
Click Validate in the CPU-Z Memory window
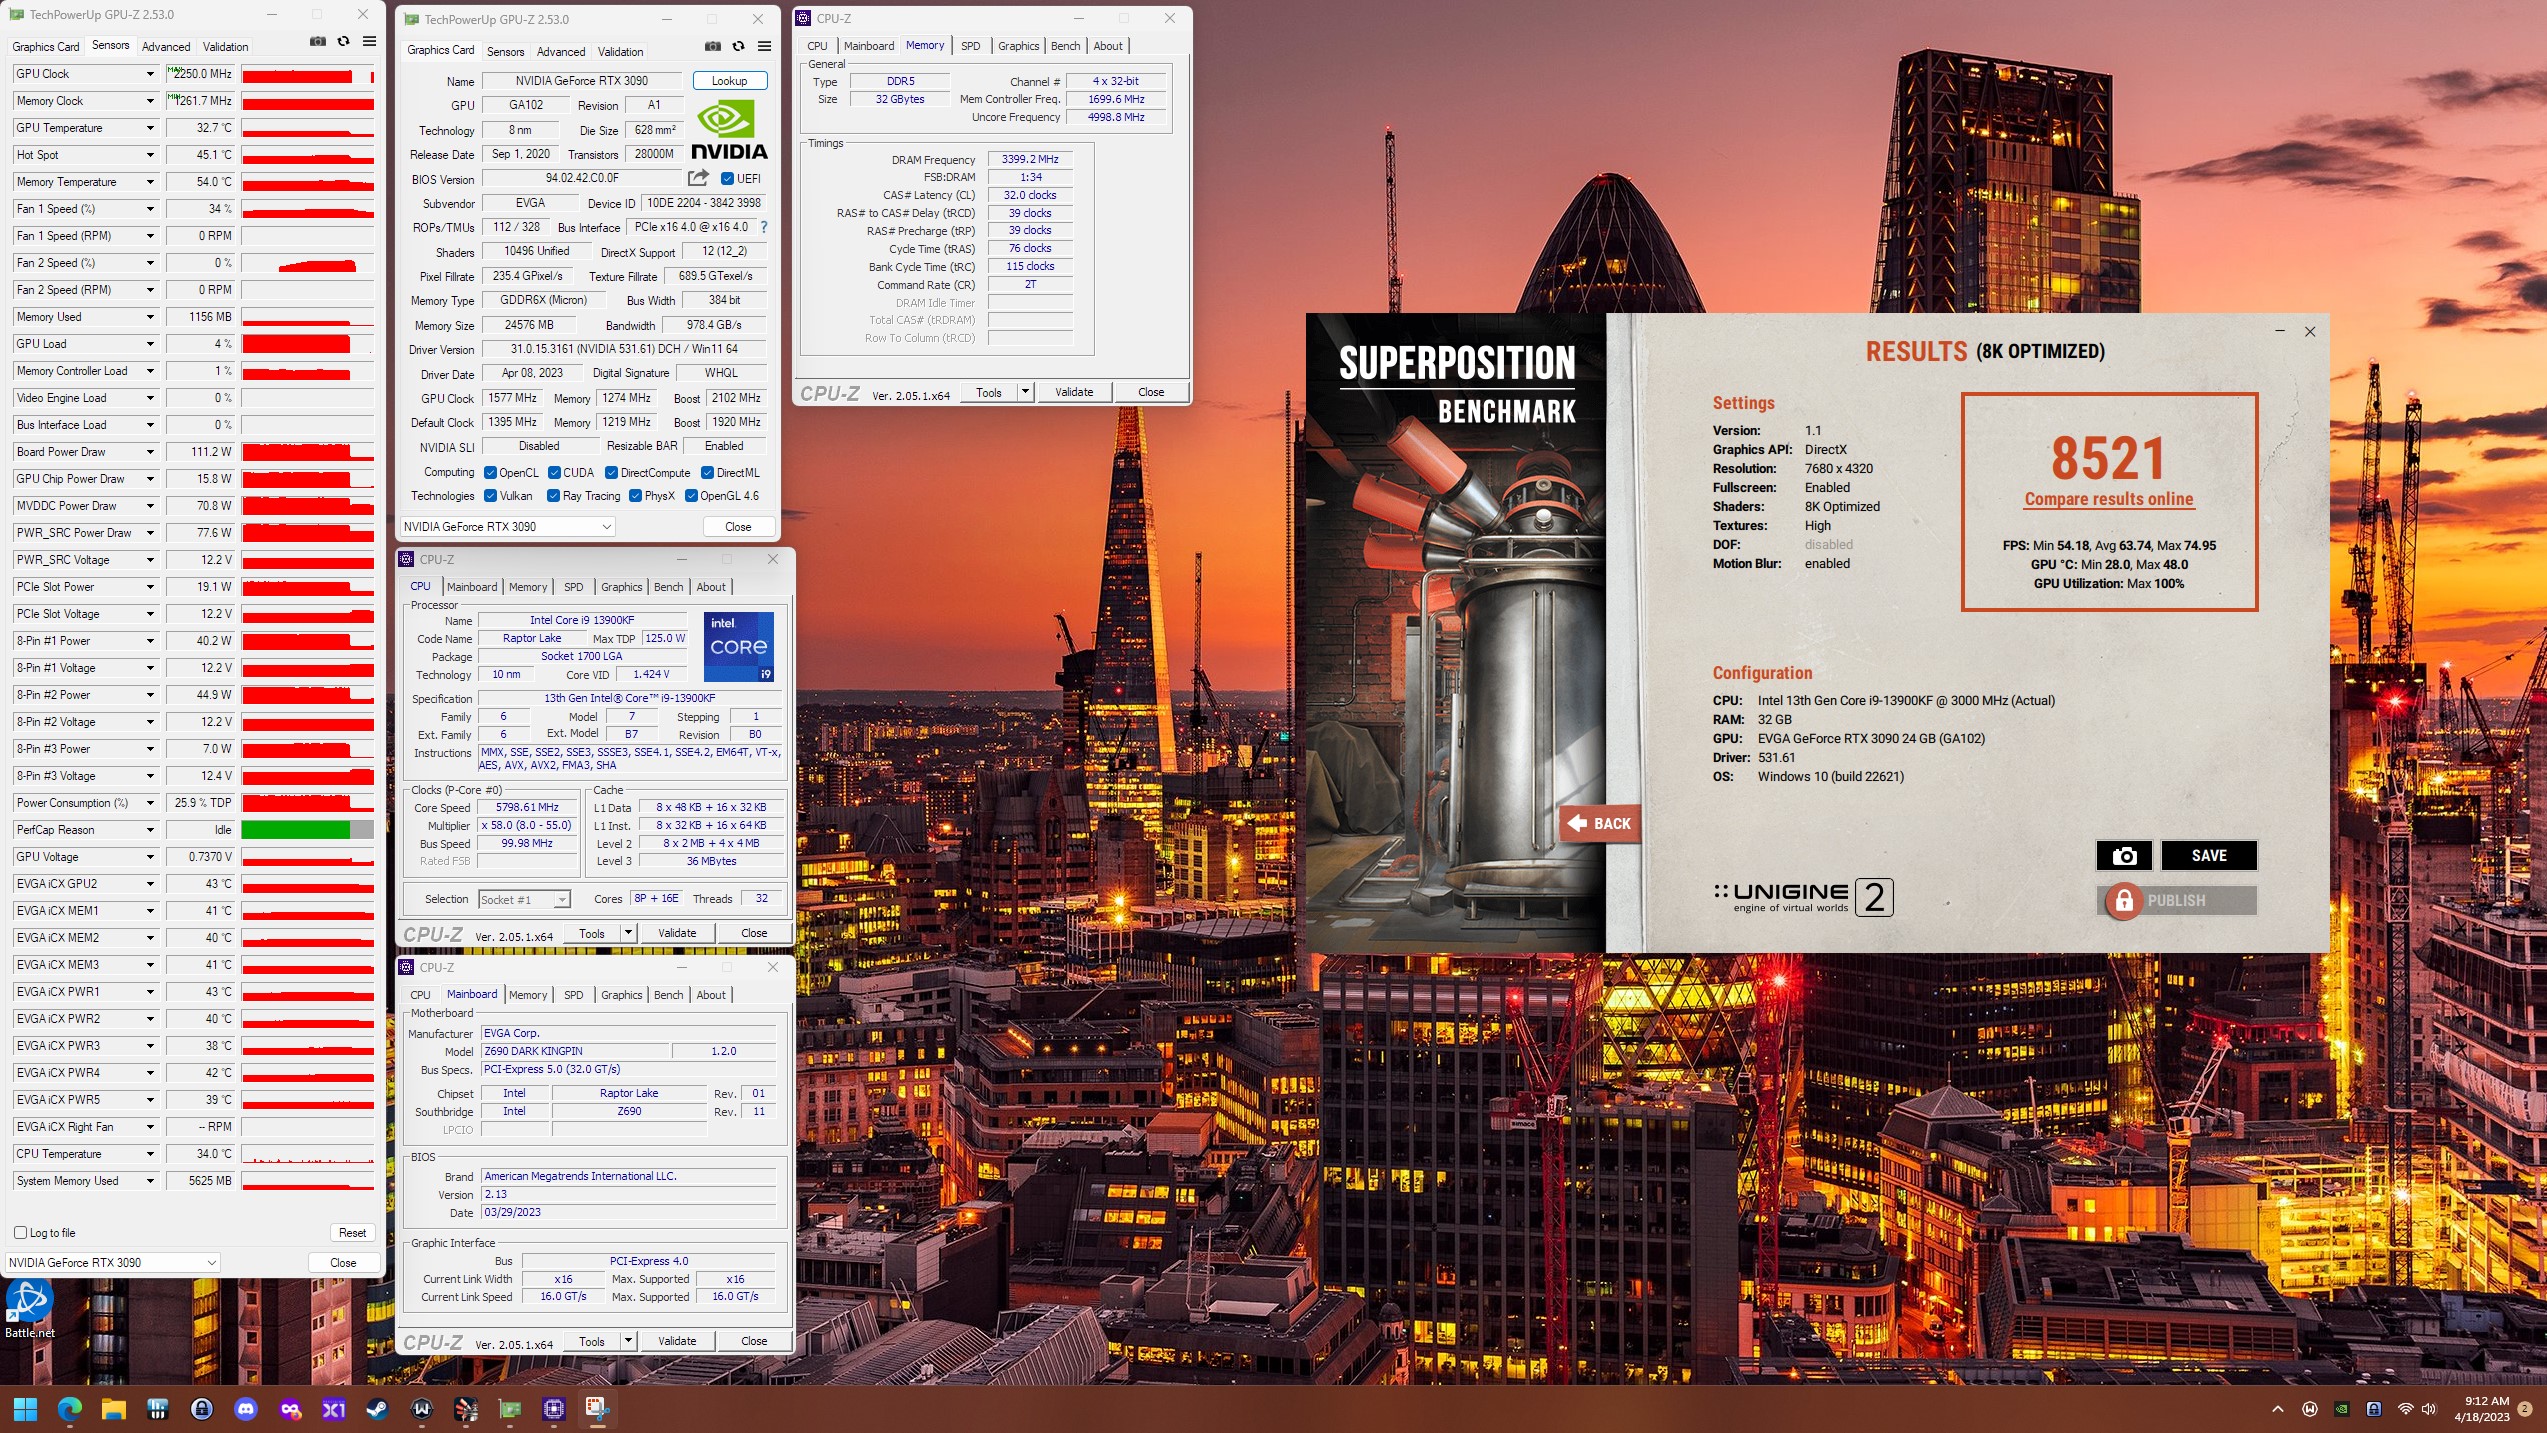click(1074, 392)
